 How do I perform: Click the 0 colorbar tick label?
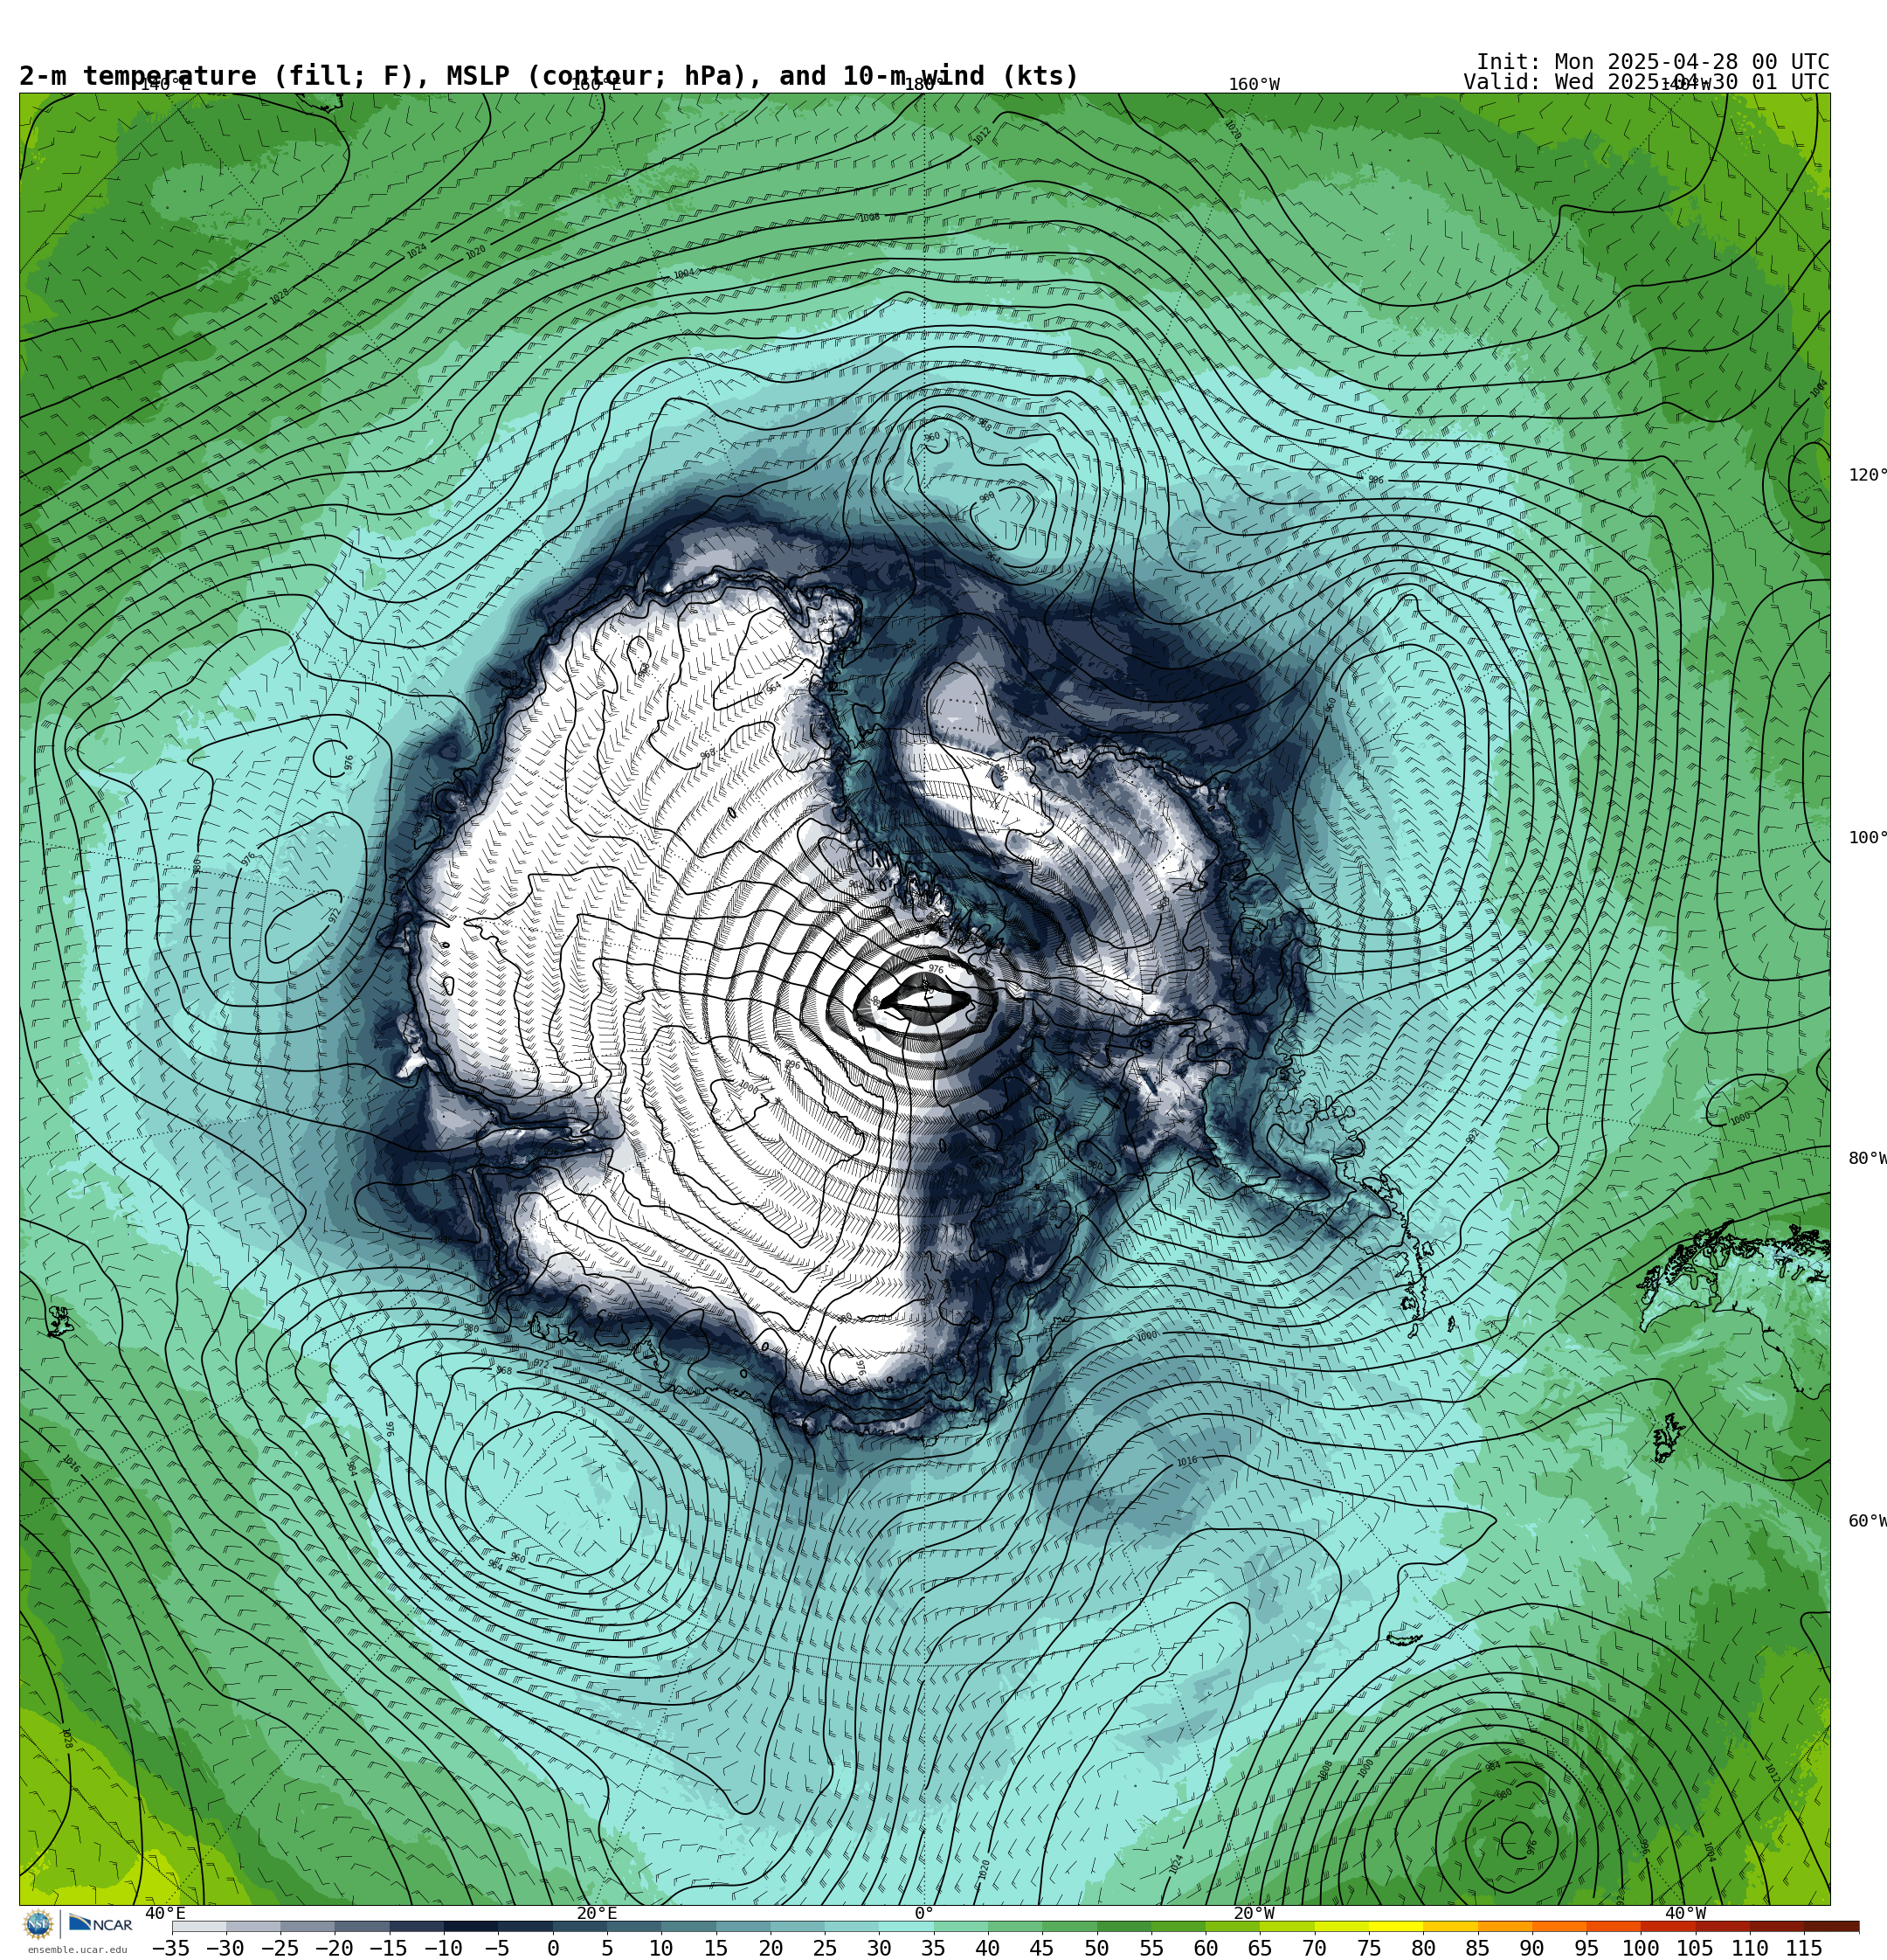pos(552,1948)
